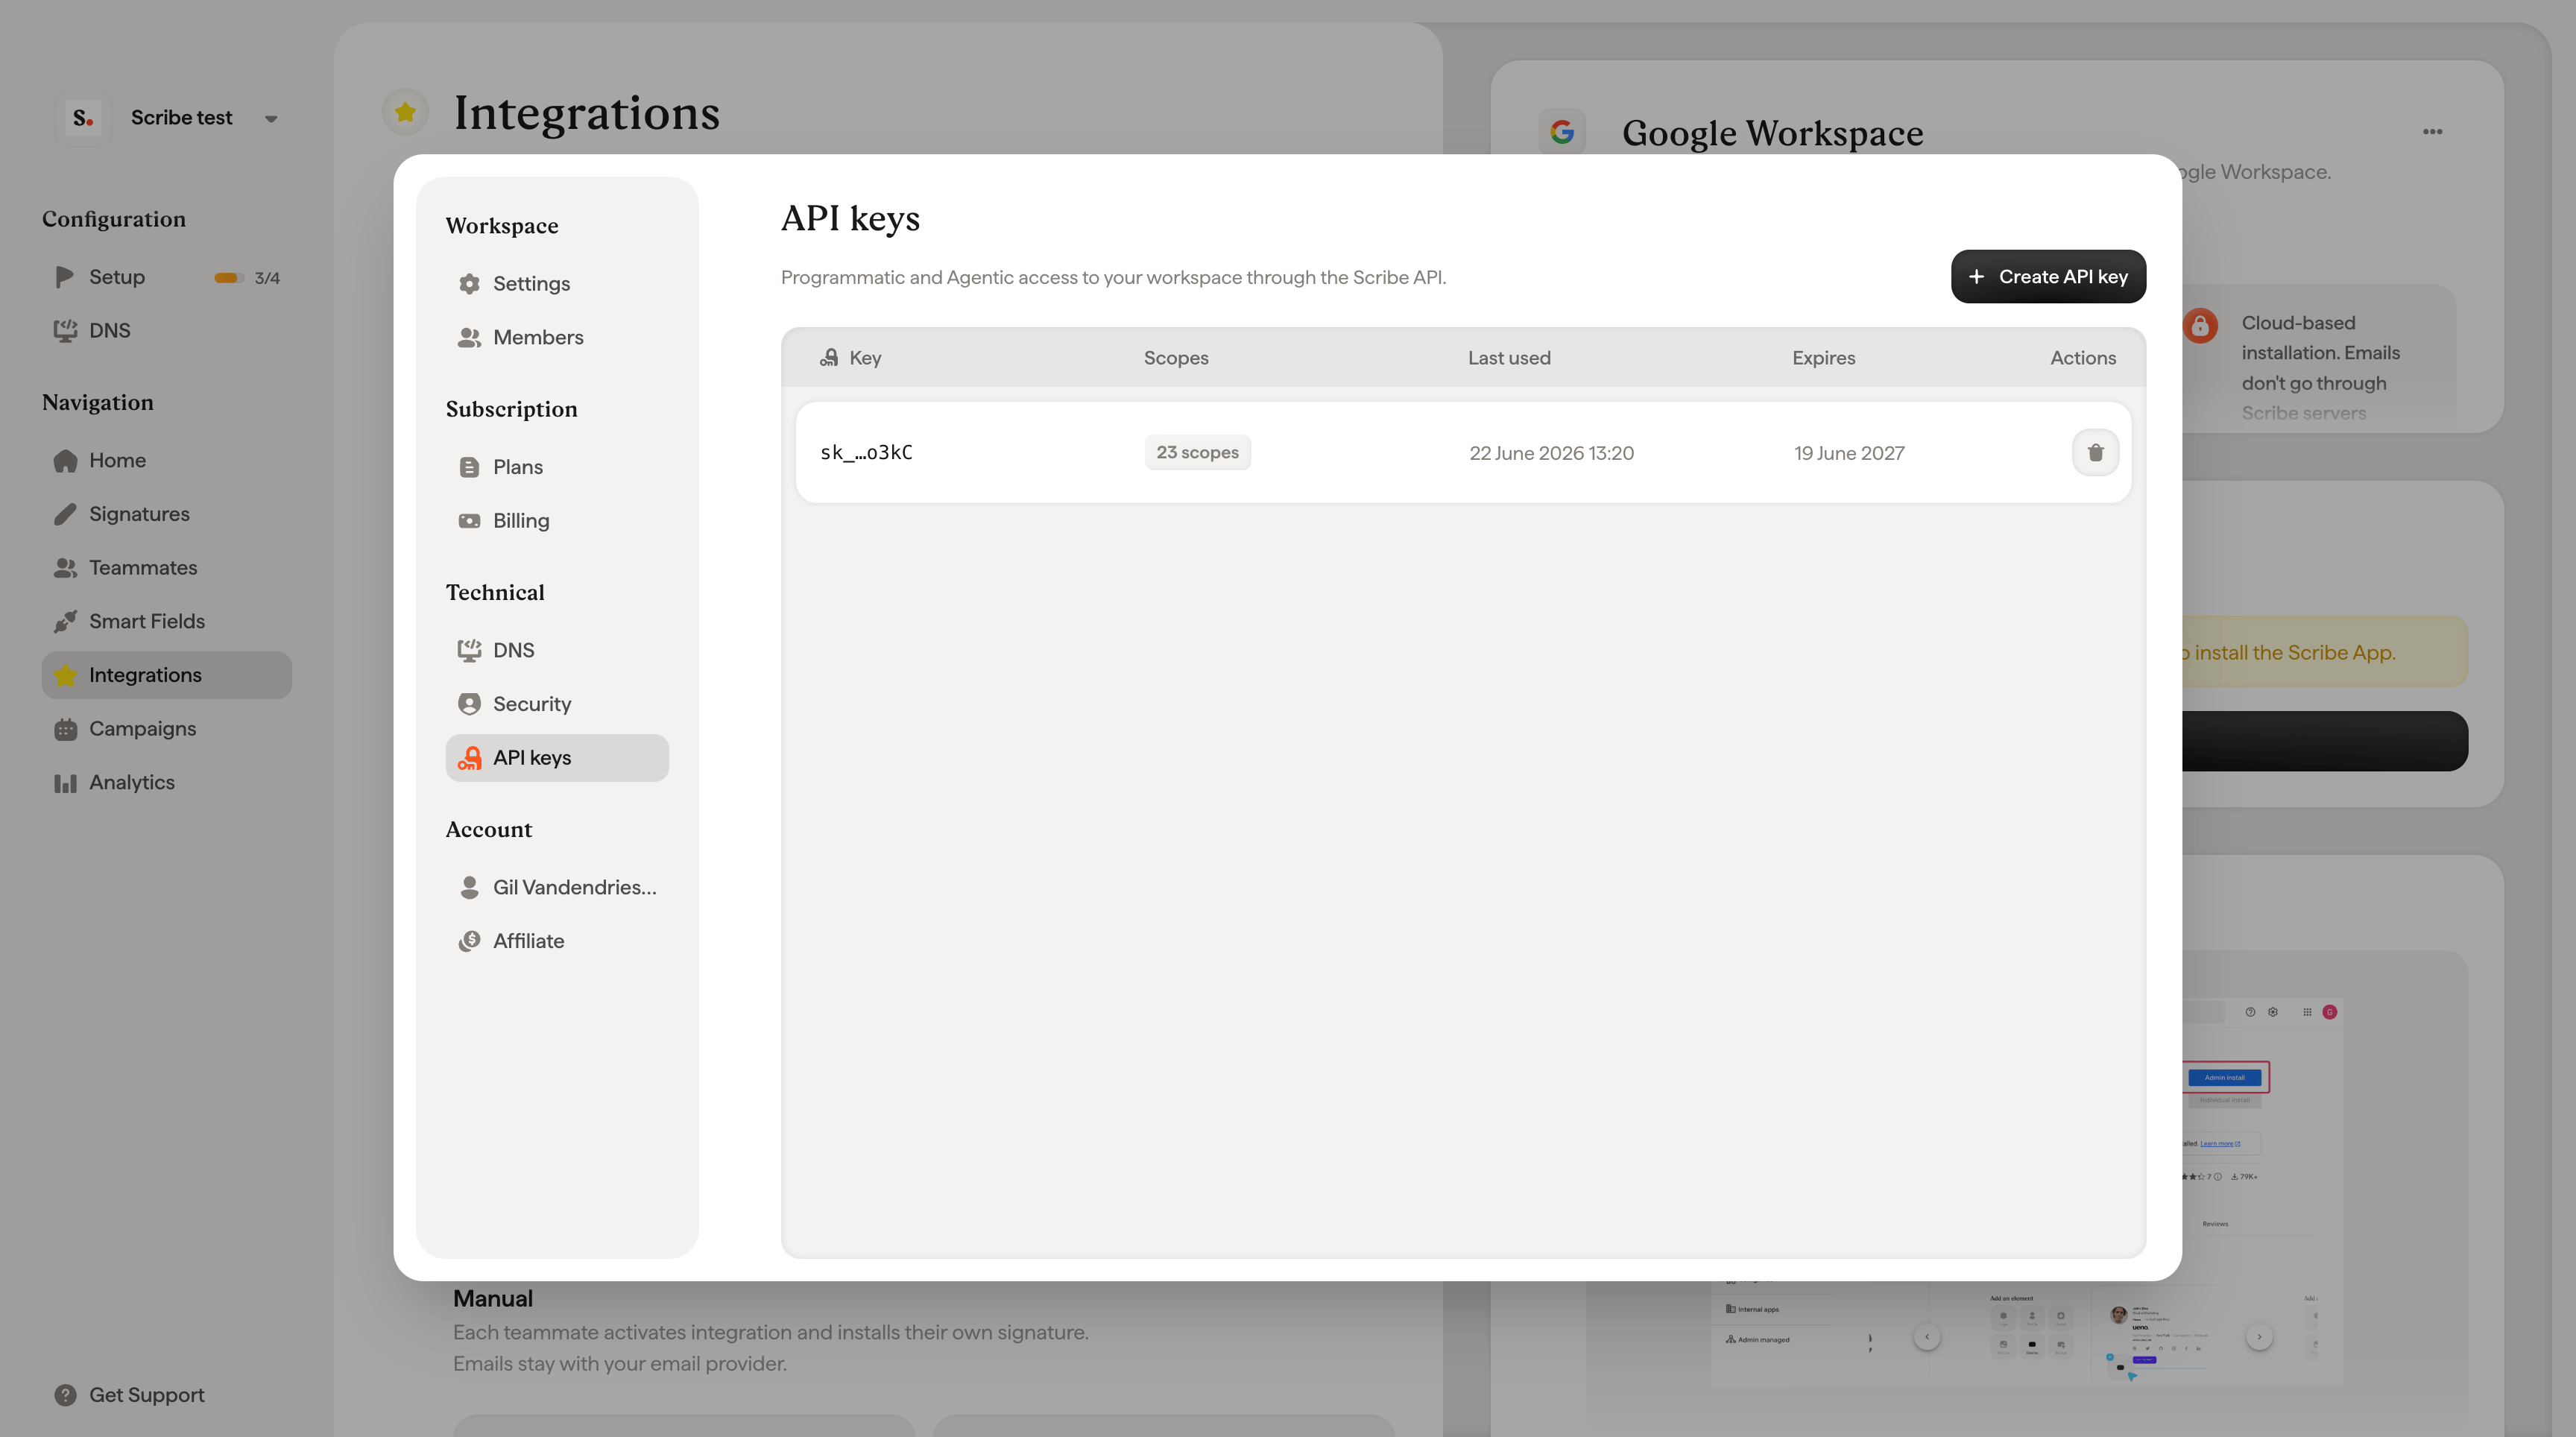Open Google Workspace three-dots menu
2576x1437 pixels.
click(x=2432, y=132)
